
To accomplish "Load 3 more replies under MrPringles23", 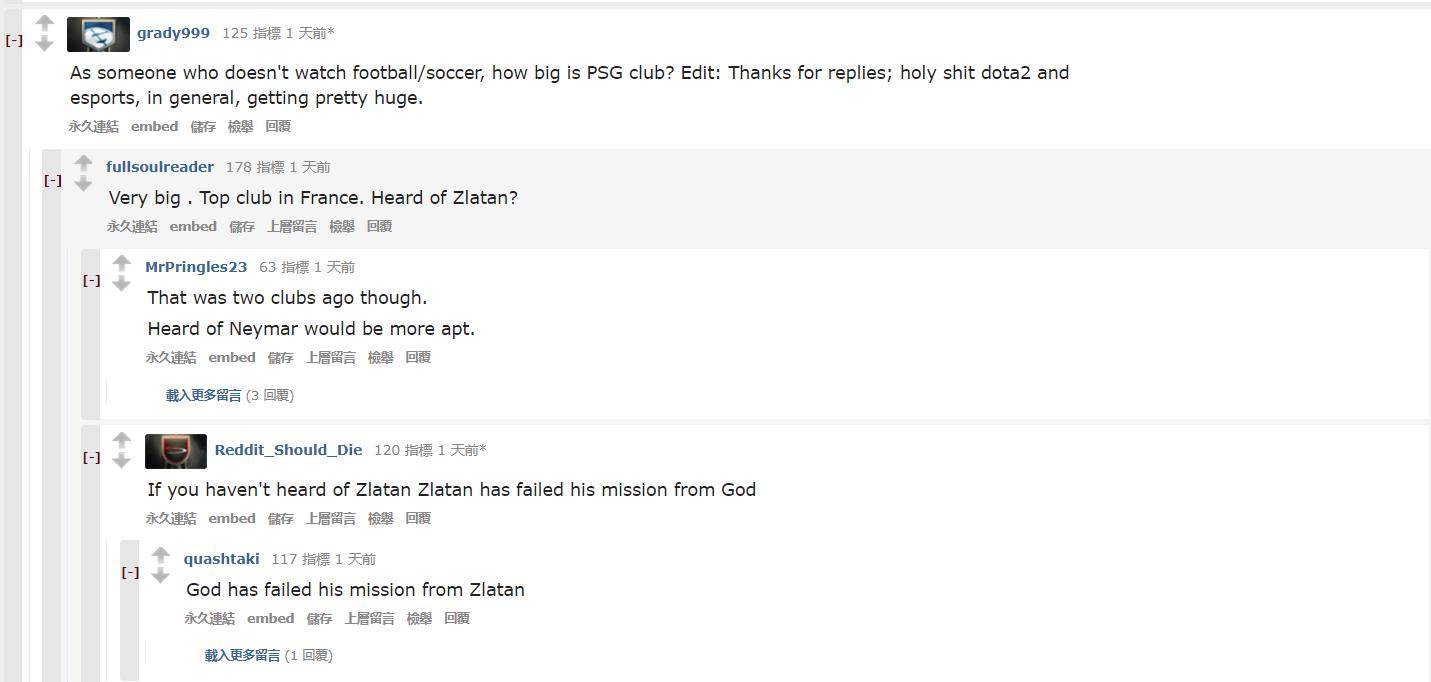I will [x=204, y=395].
